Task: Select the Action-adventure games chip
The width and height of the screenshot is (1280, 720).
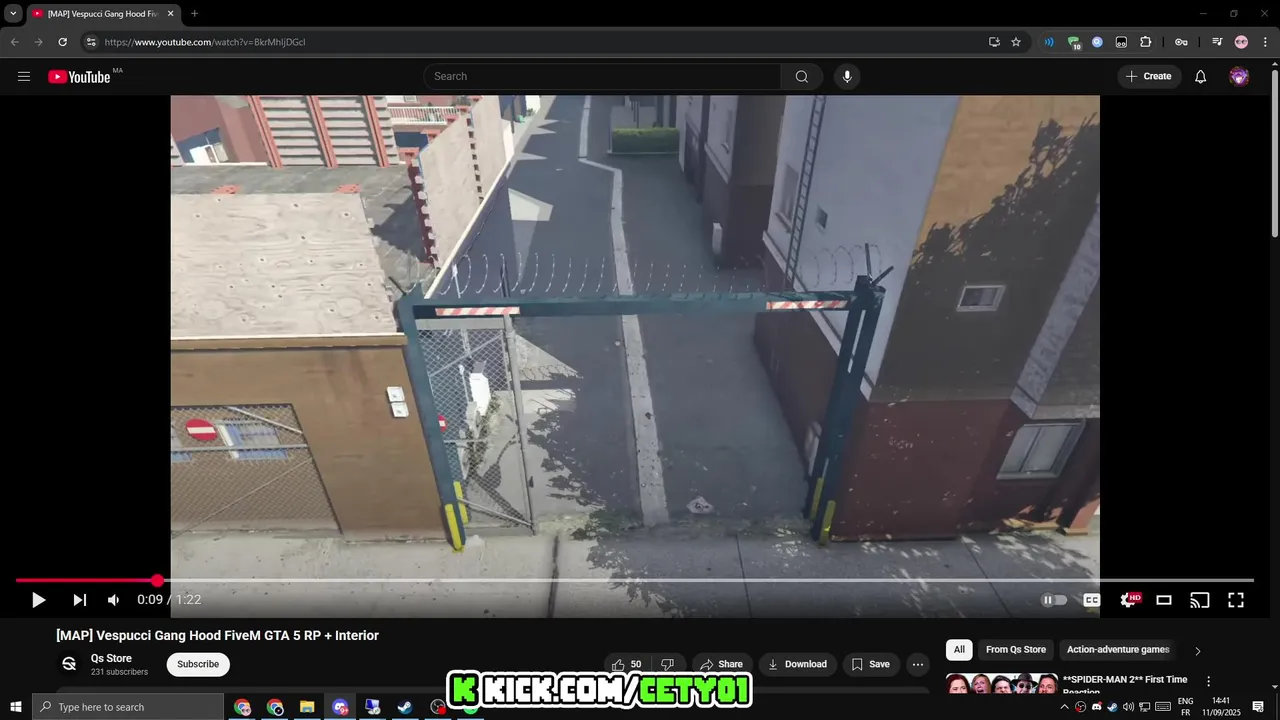Action: point(1118,650)
